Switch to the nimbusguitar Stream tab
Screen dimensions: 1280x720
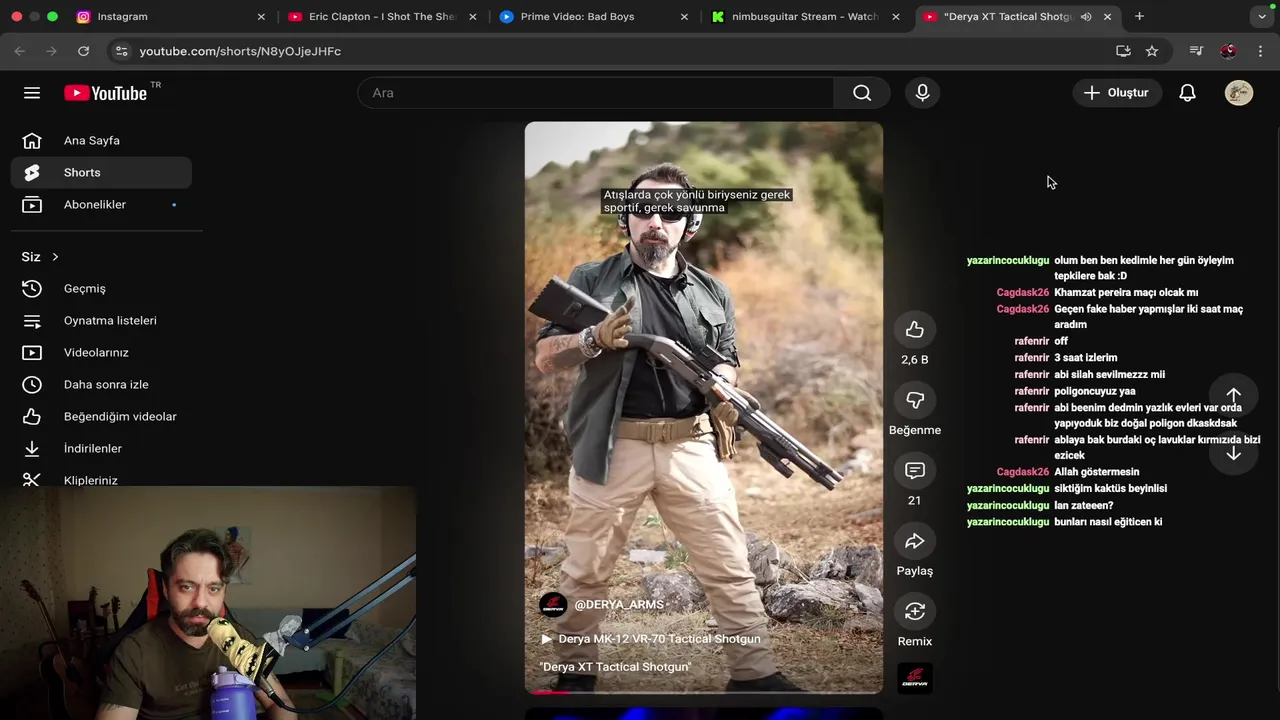click(x=805, y=17)
